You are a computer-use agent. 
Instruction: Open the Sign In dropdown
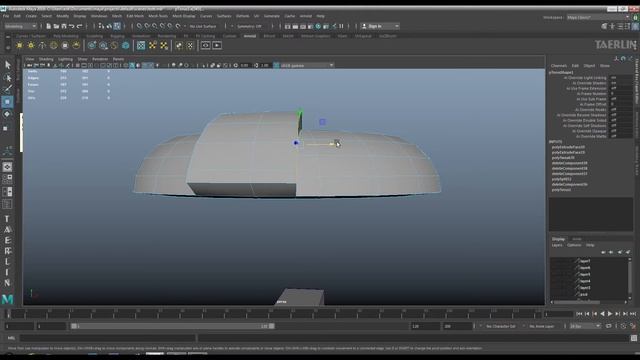point(380,26)
